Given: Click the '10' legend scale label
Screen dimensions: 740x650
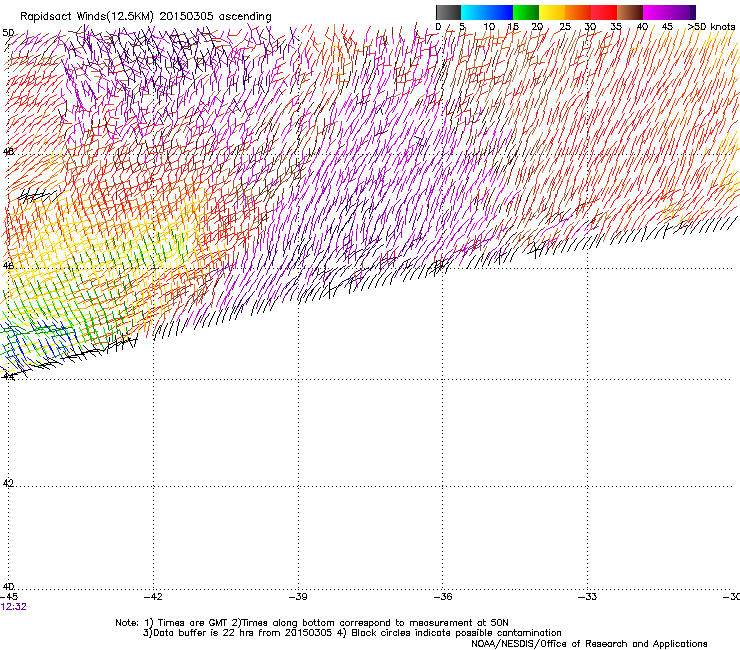Looking at the screenshot, I should click(x=489, y=27).
